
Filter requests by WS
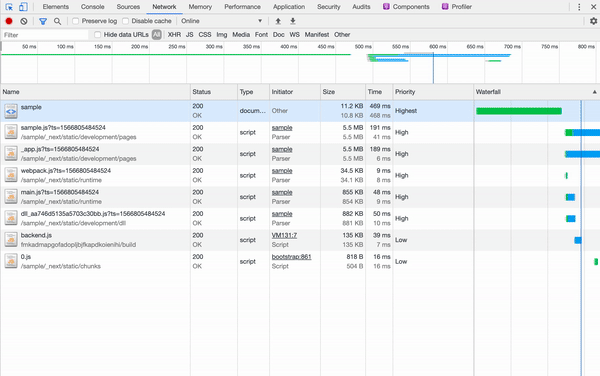(295, 35)
